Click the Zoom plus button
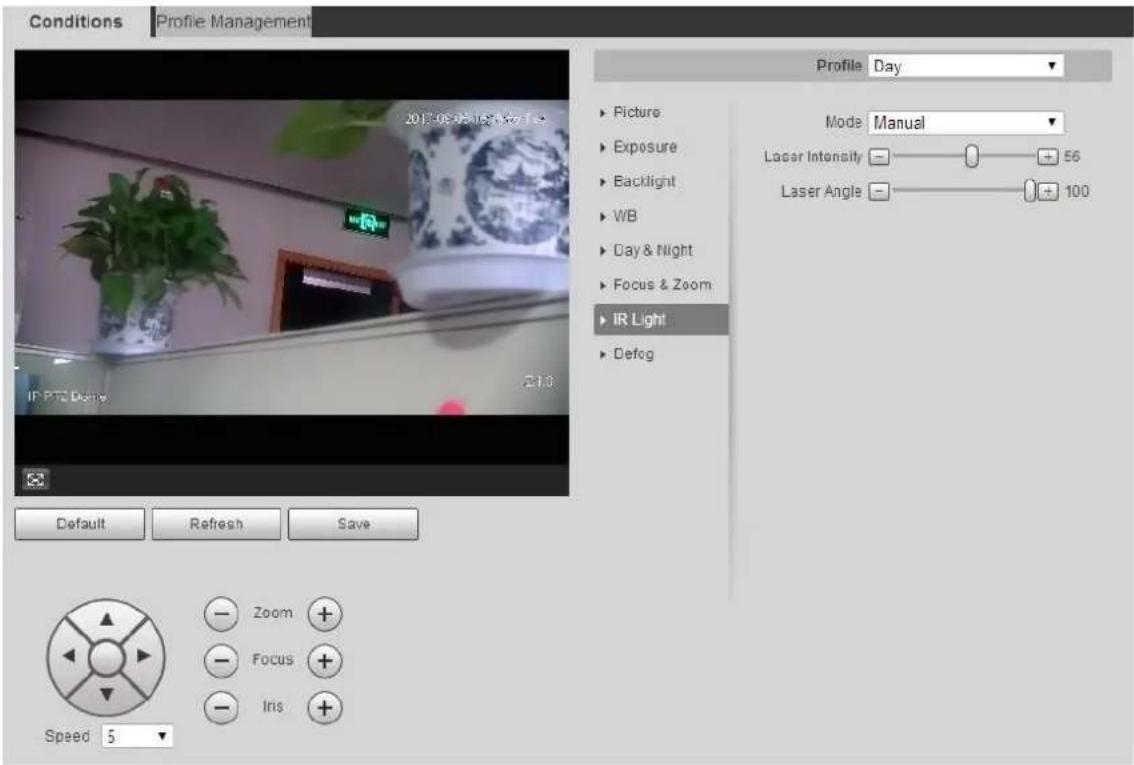1134x765 pixels. click(325, 614)
